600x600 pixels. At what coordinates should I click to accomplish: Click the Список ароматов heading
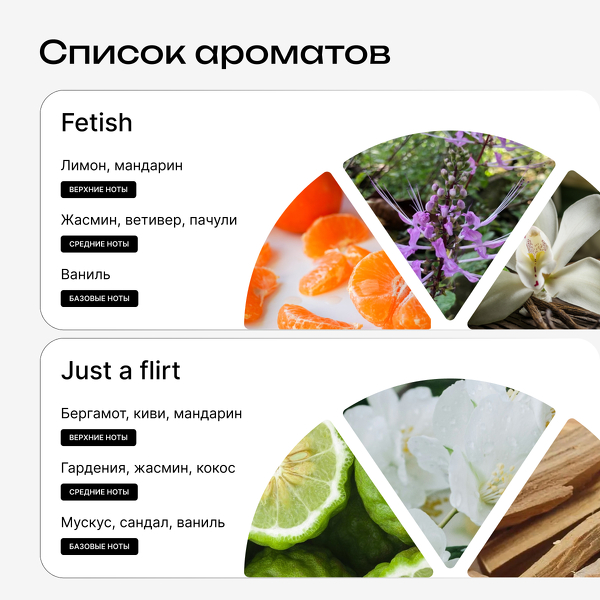(x=215, y=53)
